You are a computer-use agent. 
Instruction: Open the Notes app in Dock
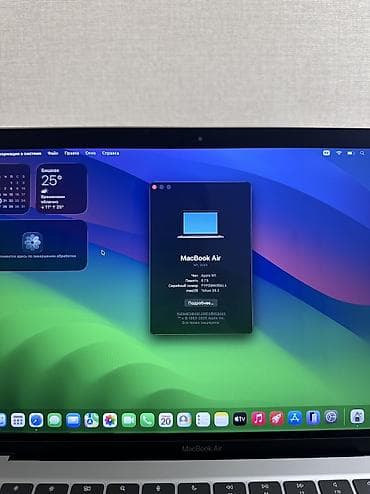click(x=221, y=419)
